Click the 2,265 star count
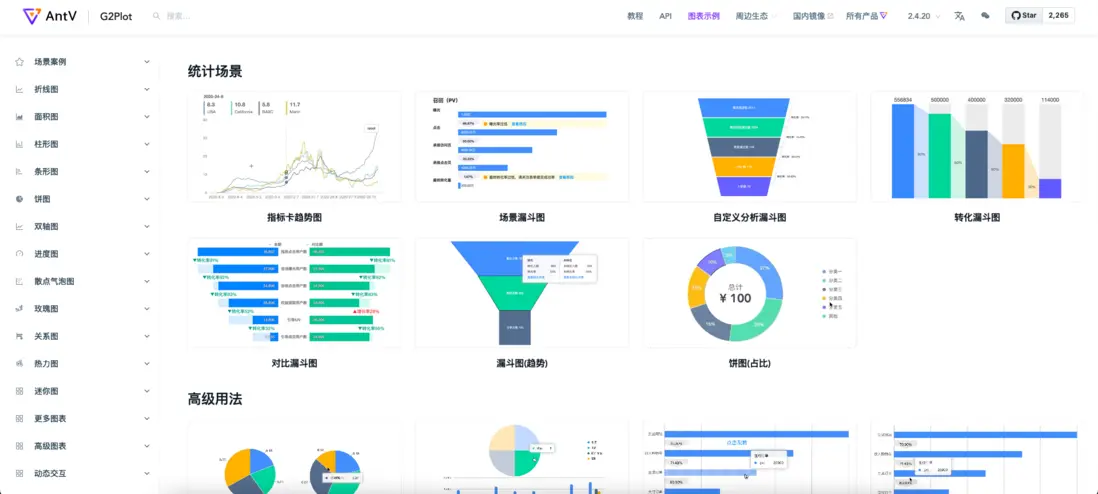1098x494 pixels. pyautogui.click(x=1058, y=15)
